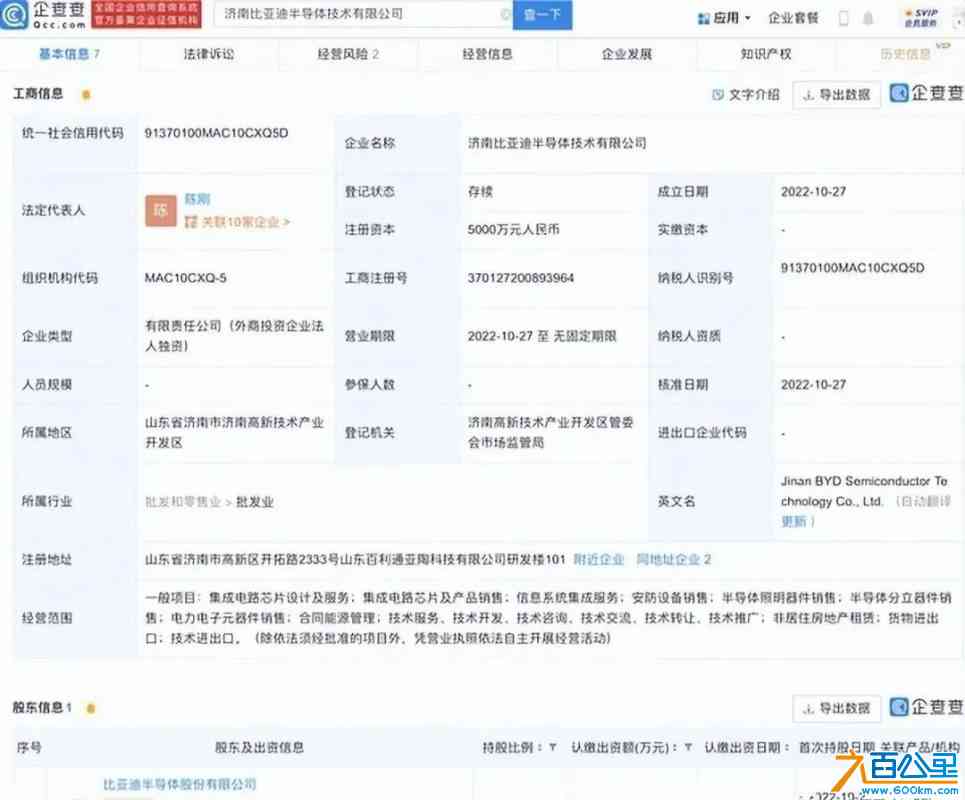Click 成立日期 value 2022-10-27
This screenshot has height=800, width=965.
[x=814, y=192]
